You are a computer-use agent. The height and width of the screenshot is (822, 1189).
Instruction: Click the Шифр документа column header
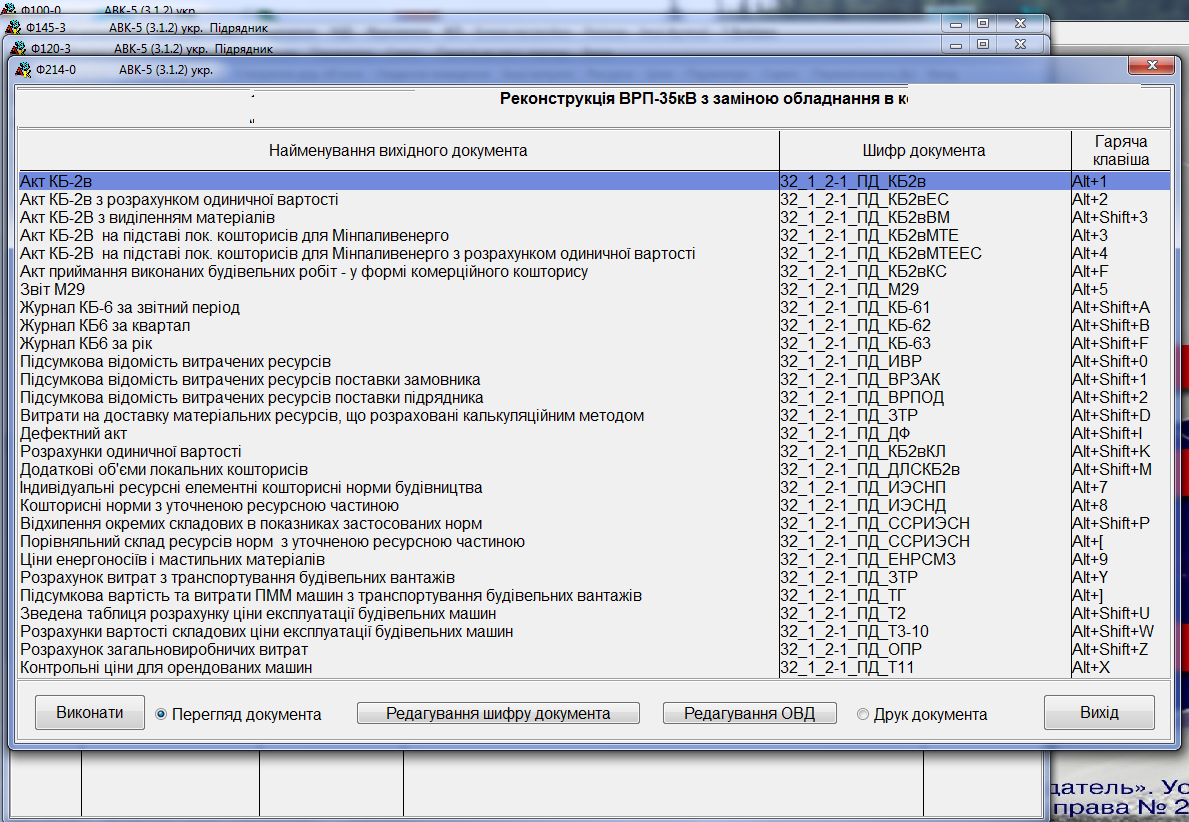coord(924,151)
